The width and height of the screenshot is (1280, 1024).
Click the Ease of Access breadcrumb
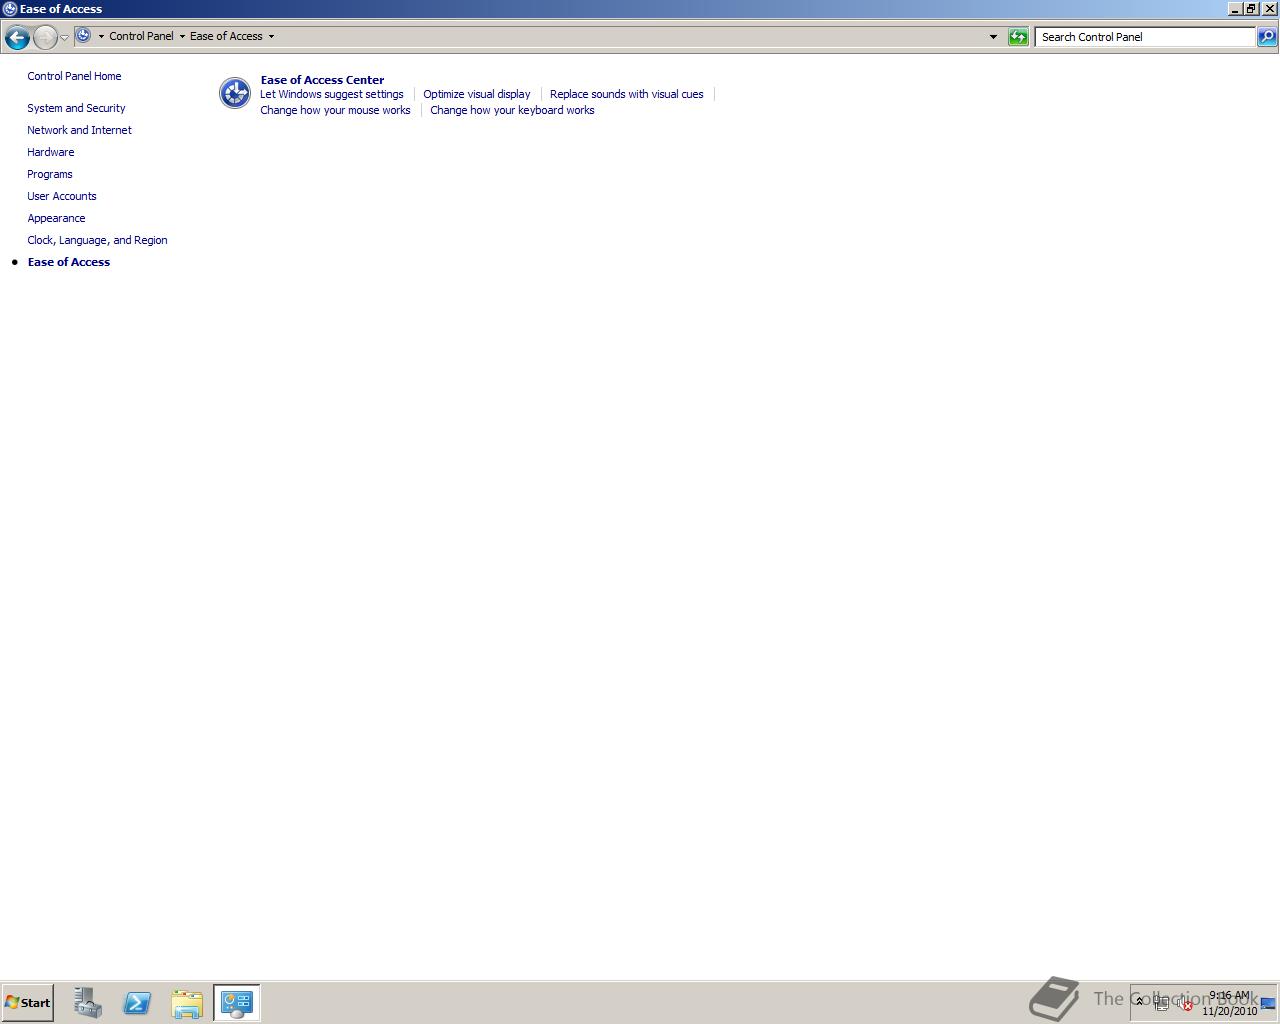226,36
